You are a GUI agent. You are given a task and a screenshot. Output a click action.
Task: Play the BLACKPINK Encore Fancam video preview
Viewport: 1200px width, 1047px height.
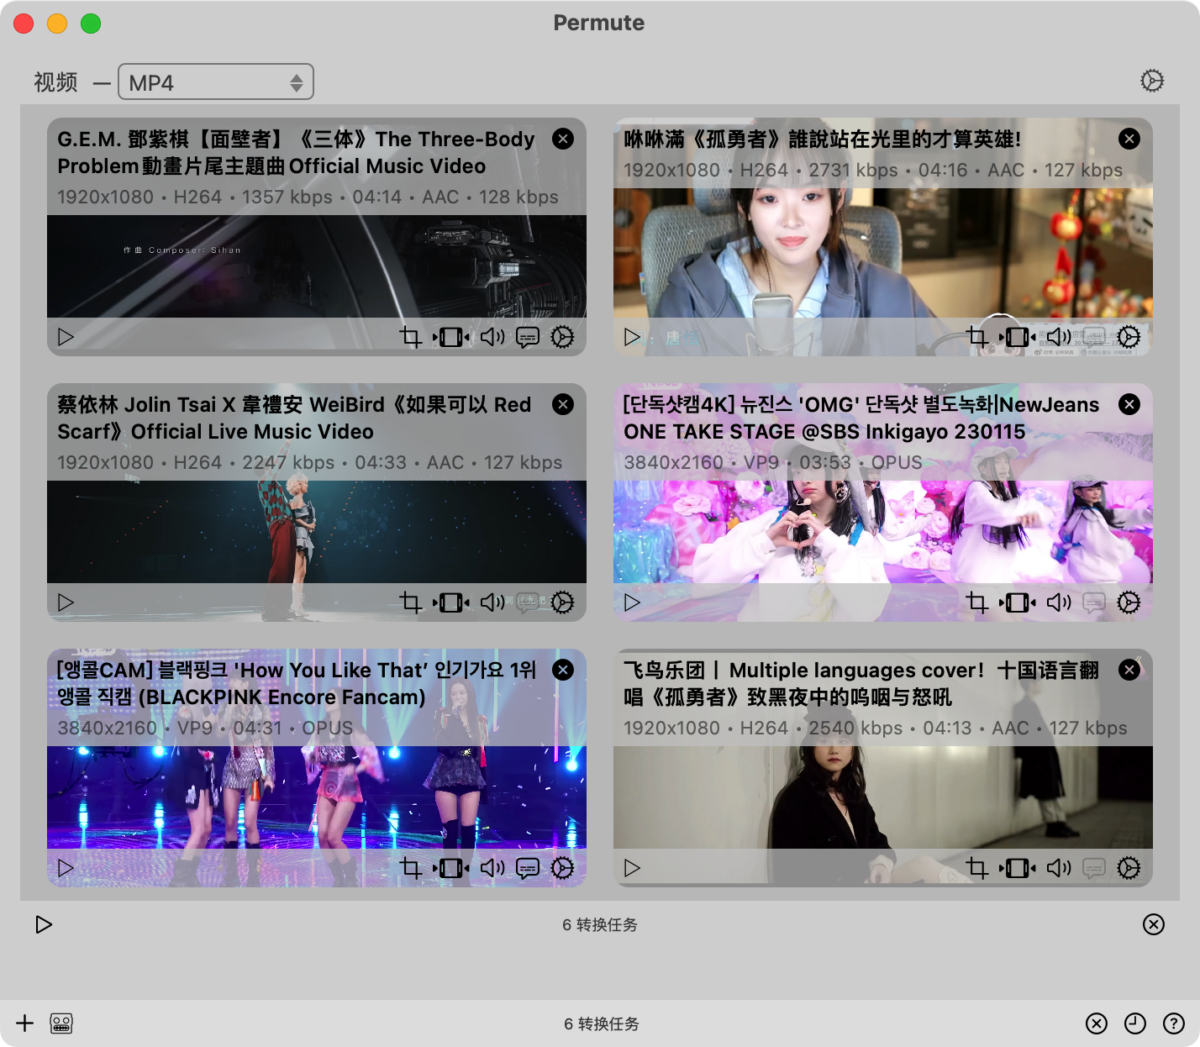(66, 868)
